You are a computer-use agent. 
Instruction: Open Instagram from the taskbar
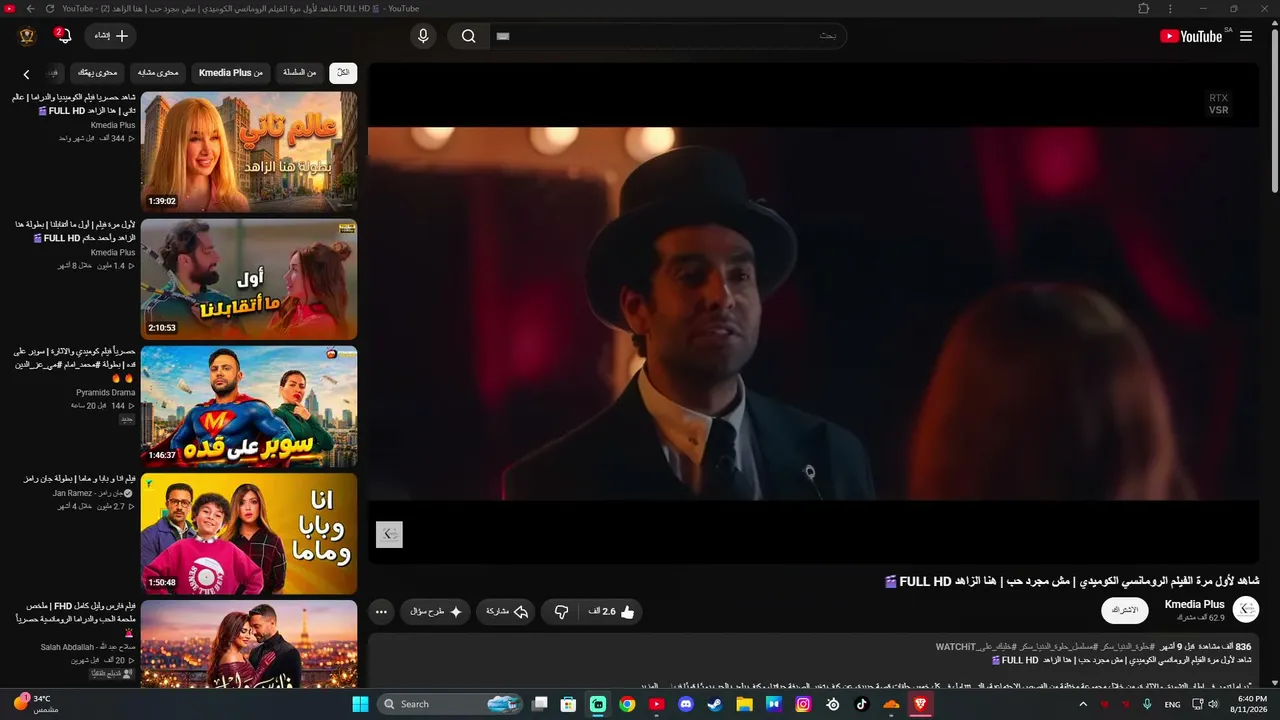803,704
